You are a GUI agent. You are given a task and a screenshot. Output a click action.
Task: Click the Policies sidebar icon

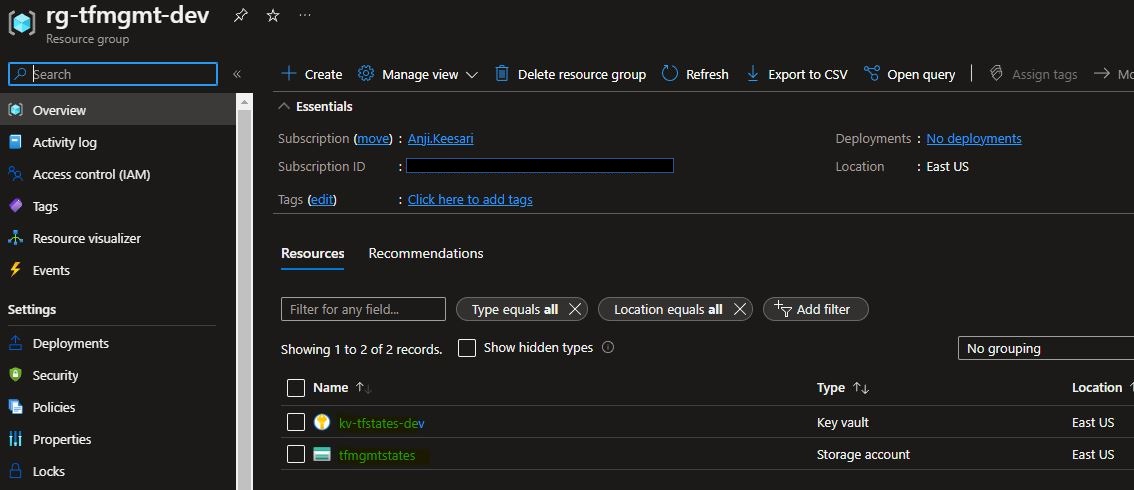(15, 407)
